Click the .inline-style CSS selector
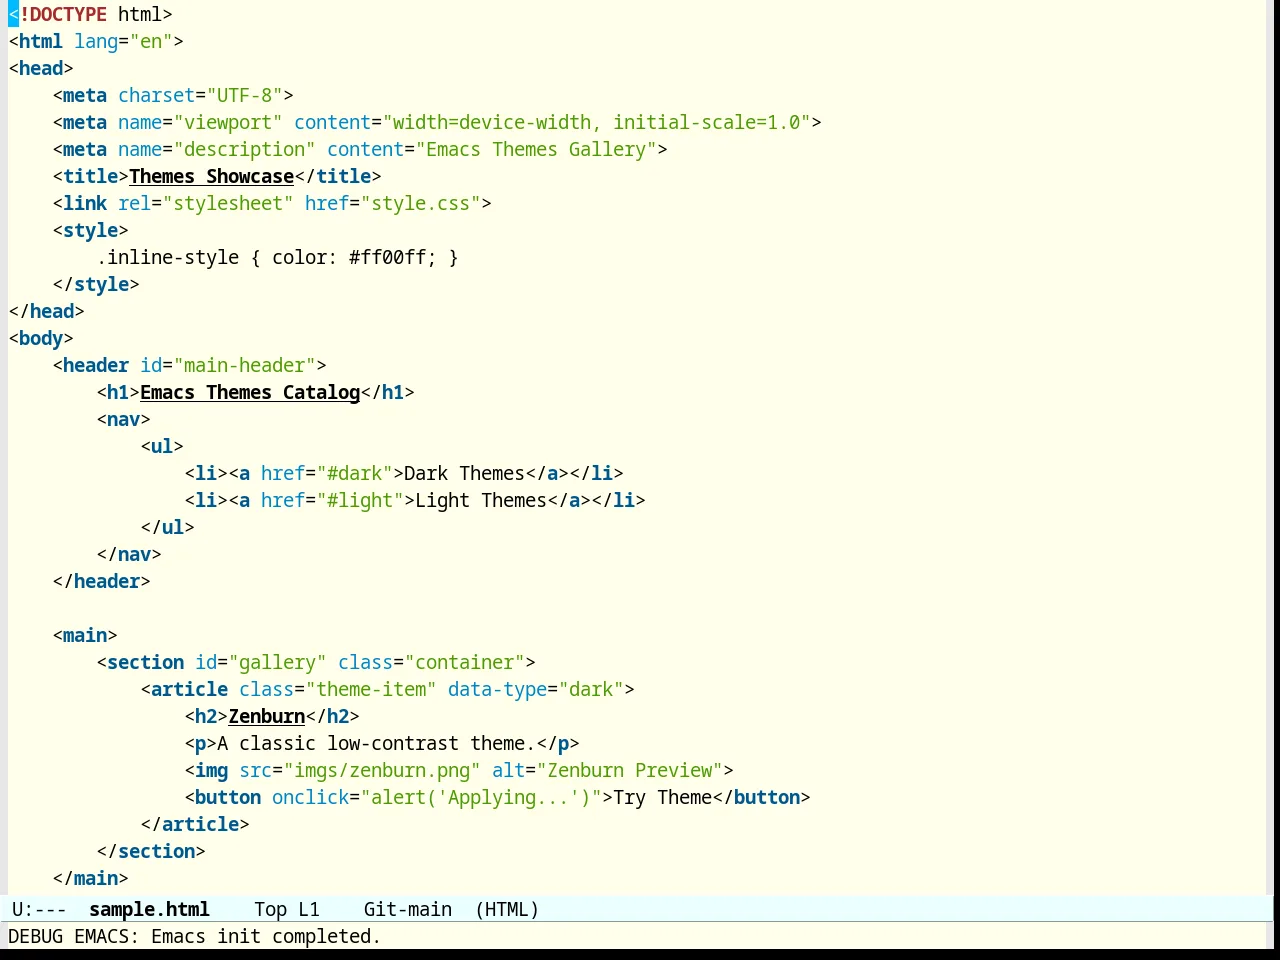Image resolution: width=1280 pixels, height=960 pixels. pos(167,257)
